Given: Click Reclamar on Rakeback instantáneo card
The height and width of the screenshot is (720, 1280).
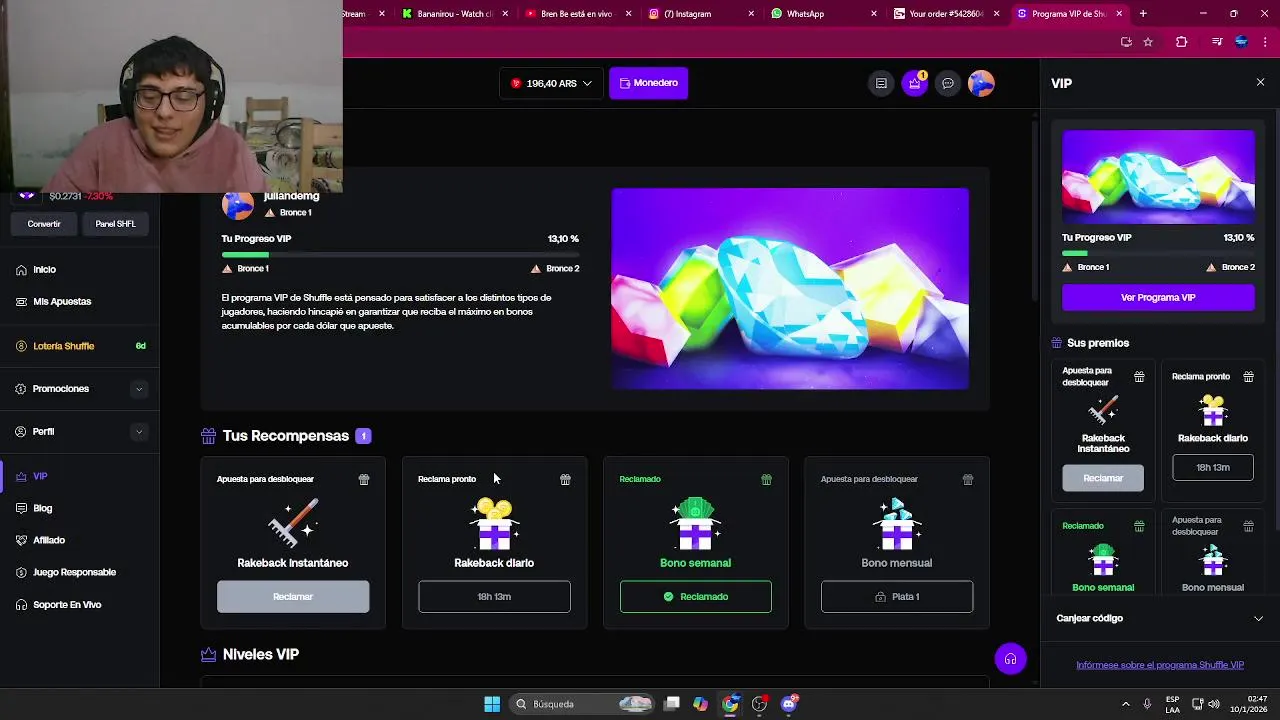Looking at the screenshot, I should [x=293, y=597].
